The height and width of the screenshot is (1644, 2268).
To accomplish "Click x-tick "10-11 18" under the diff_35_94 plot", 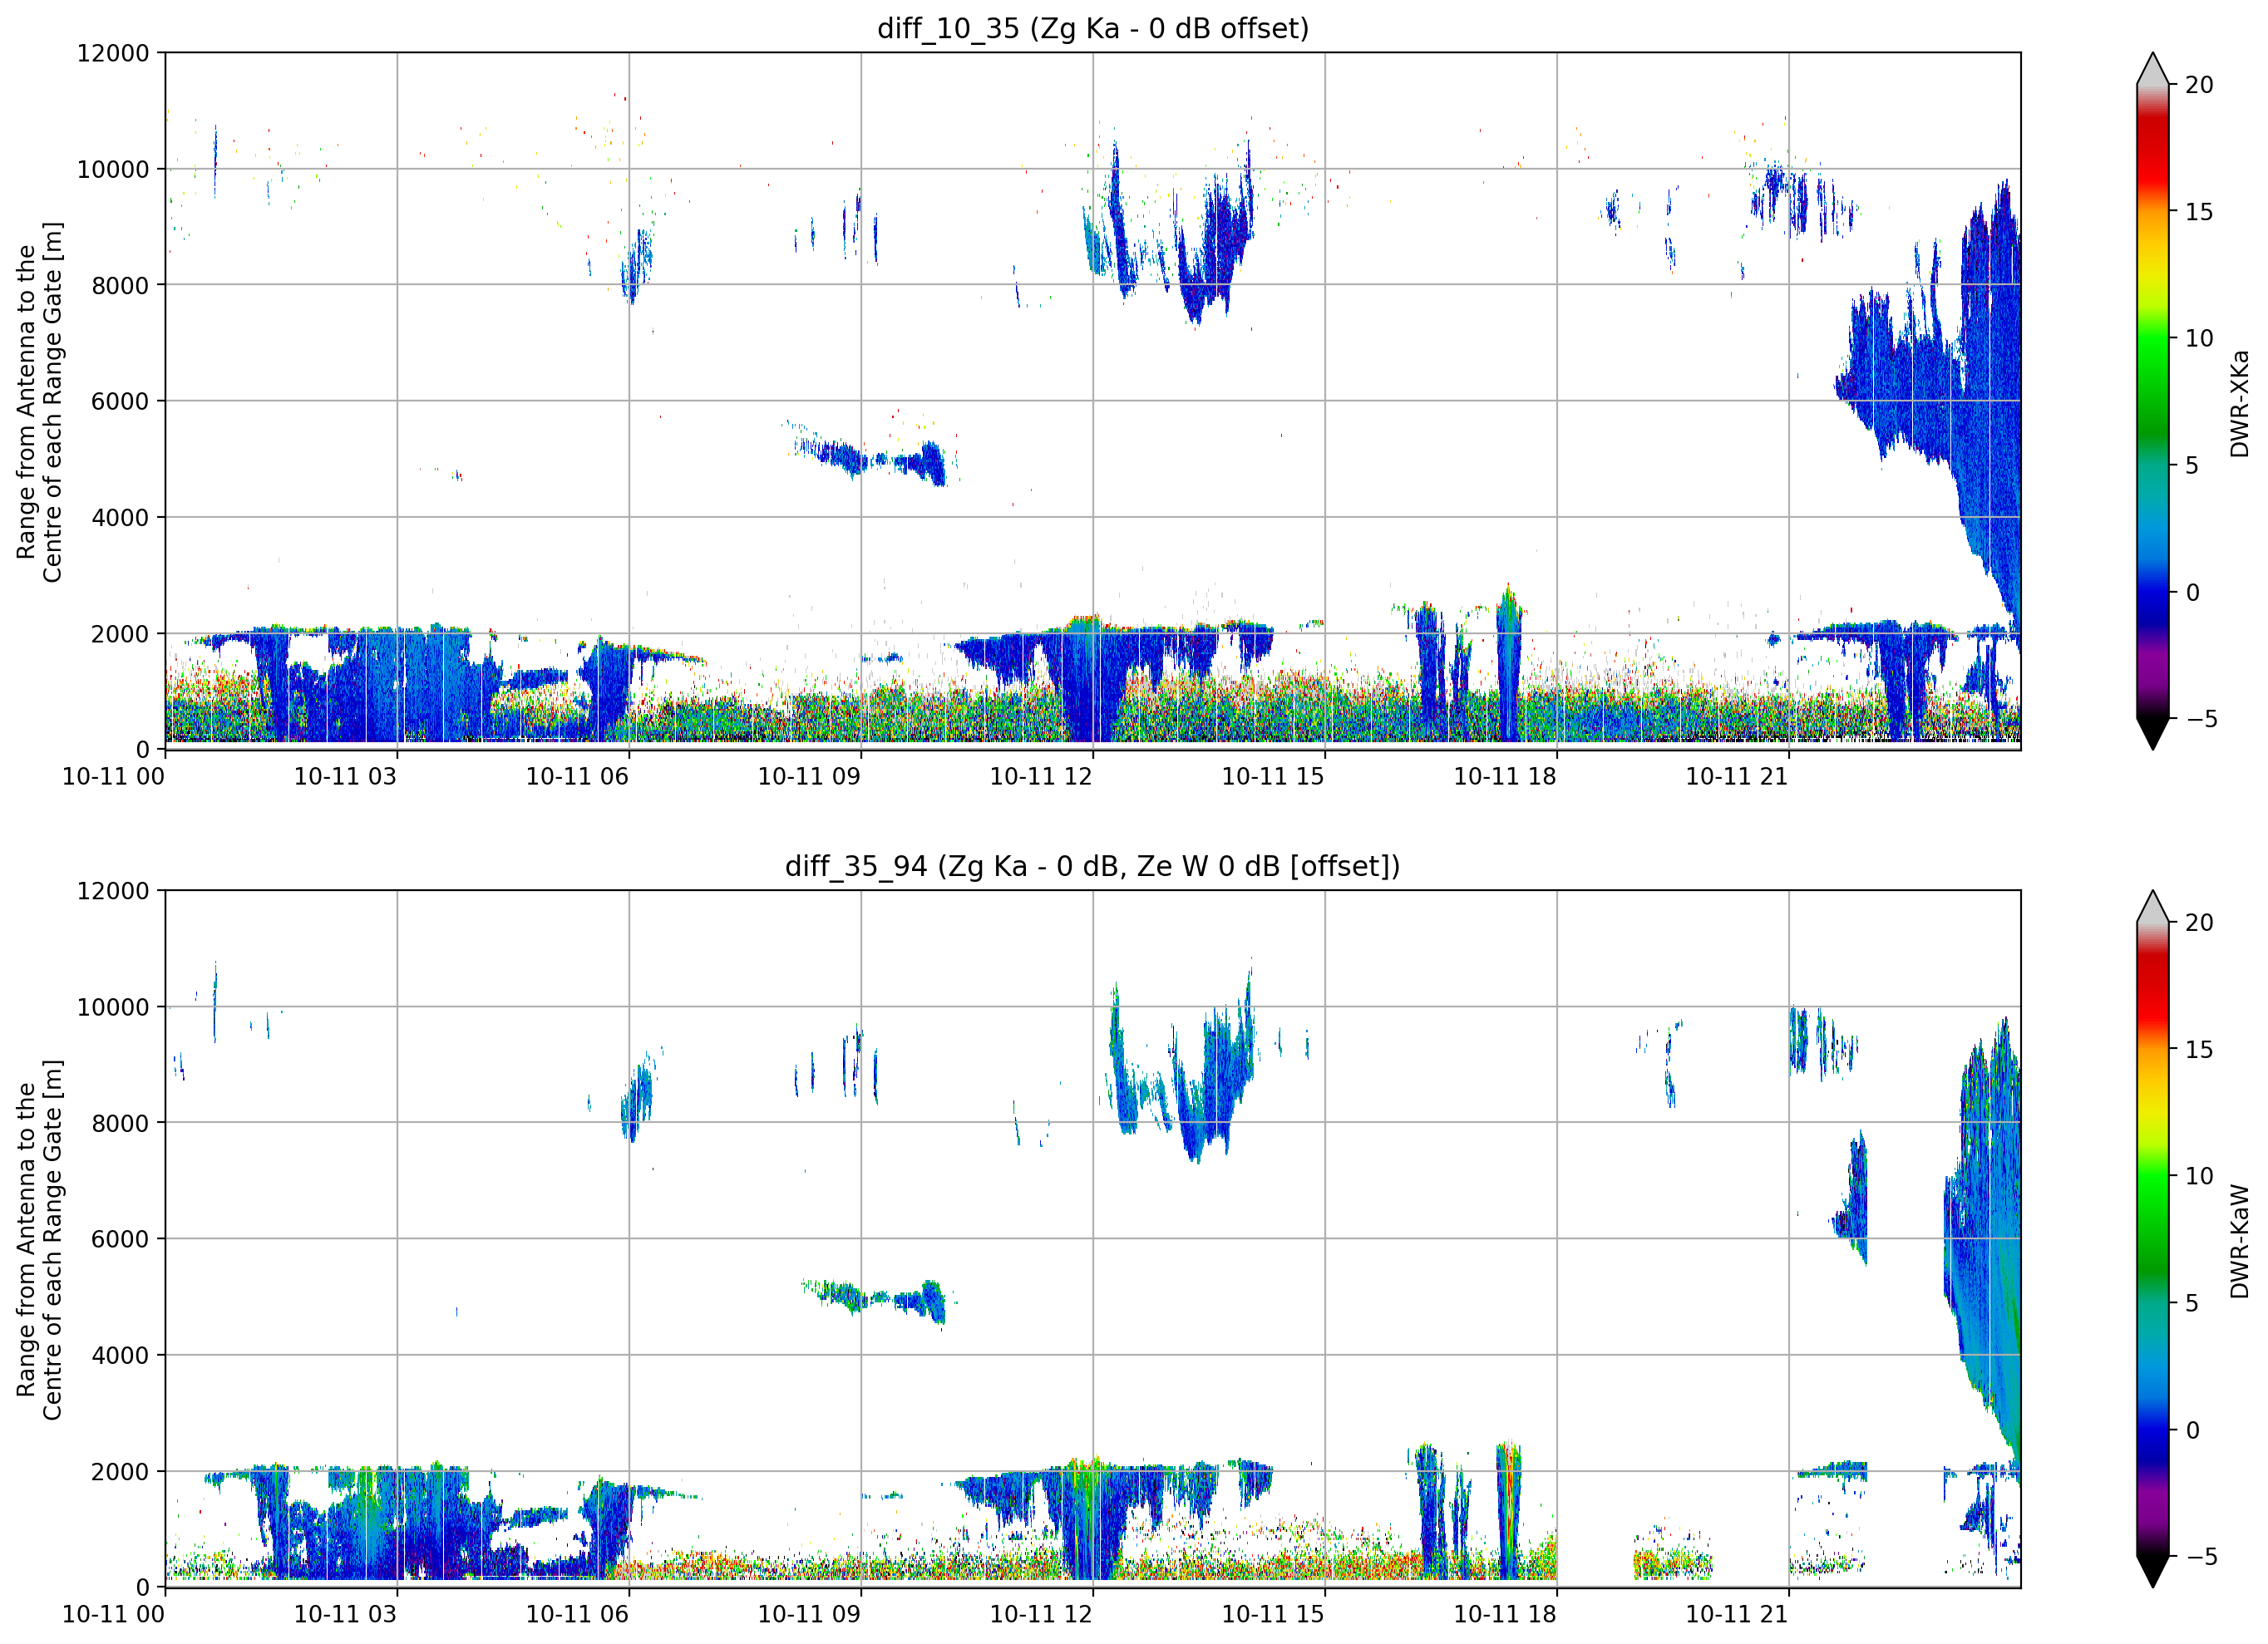I will tap(1505, 1615).
